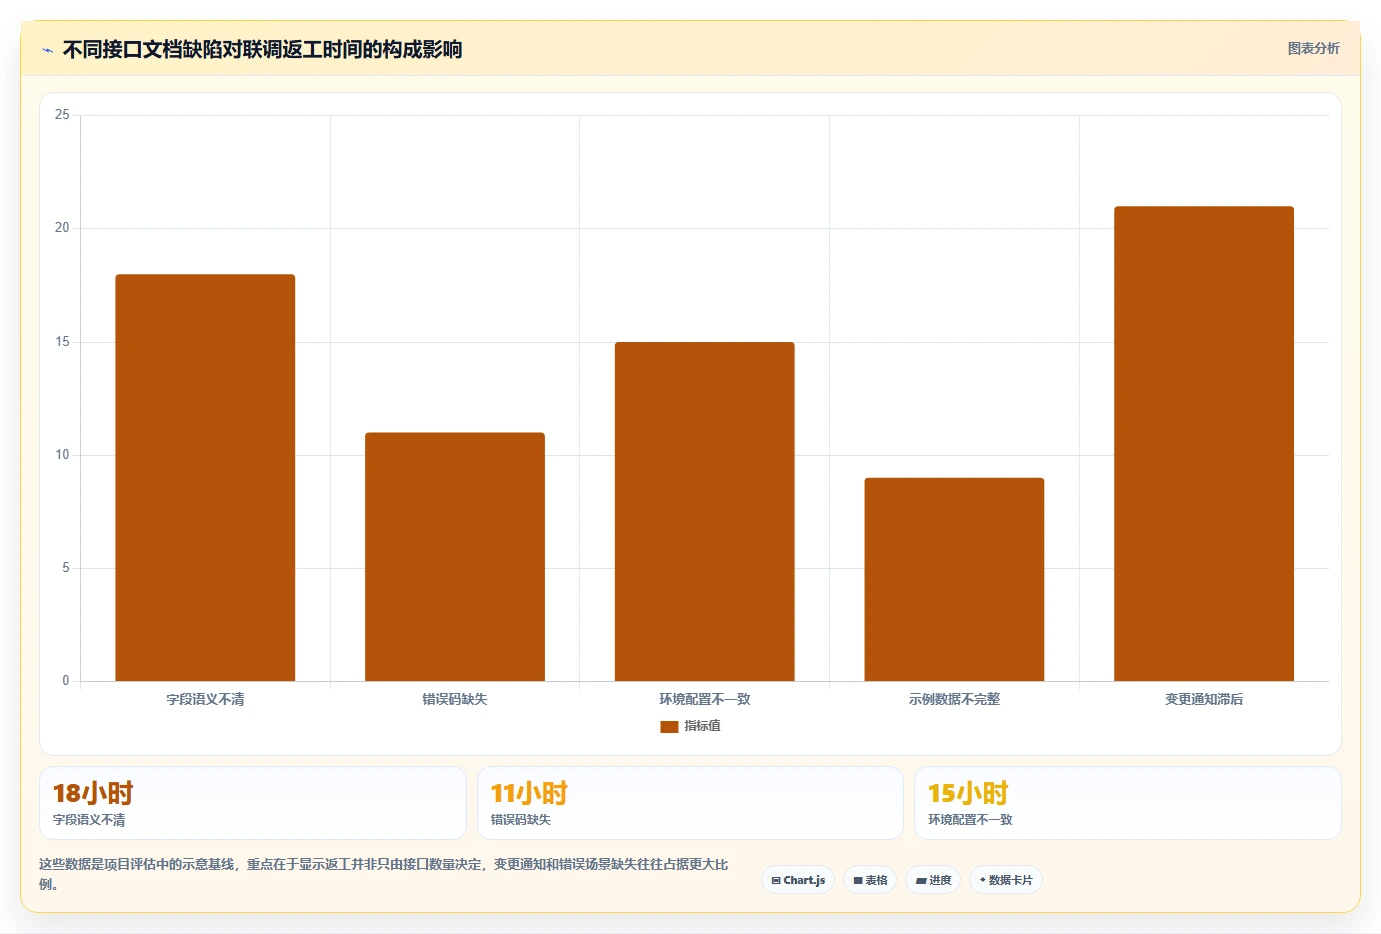Click the axis label 错误码缺失

pos(455,699)
